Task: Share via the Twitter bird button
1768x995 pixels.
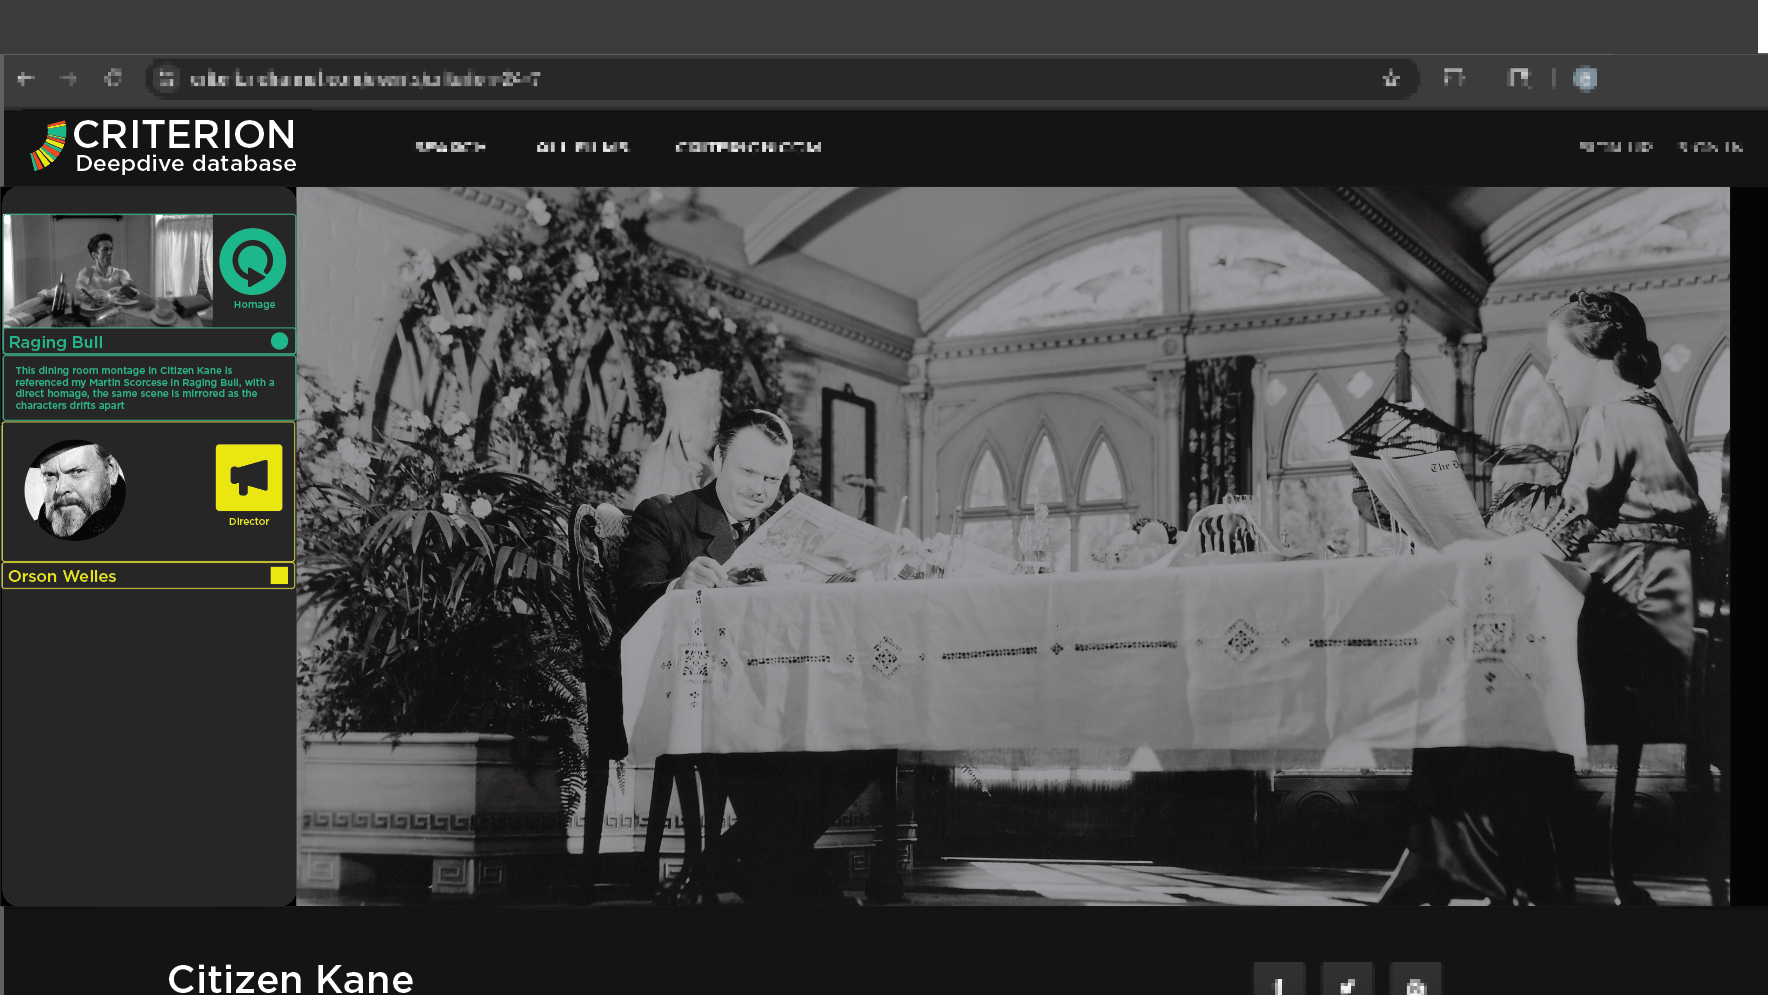Action: [x=1347, y=980]
